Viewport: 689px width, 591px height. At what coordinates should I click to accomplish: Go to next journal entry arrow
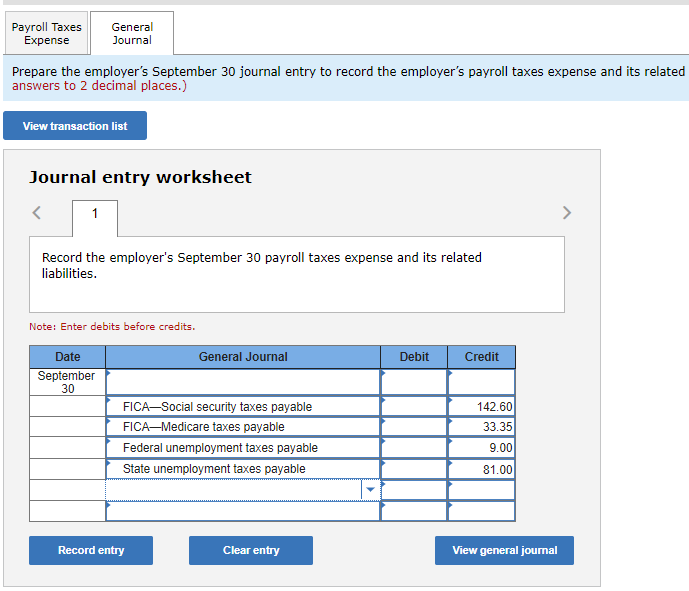click(567, 213)
